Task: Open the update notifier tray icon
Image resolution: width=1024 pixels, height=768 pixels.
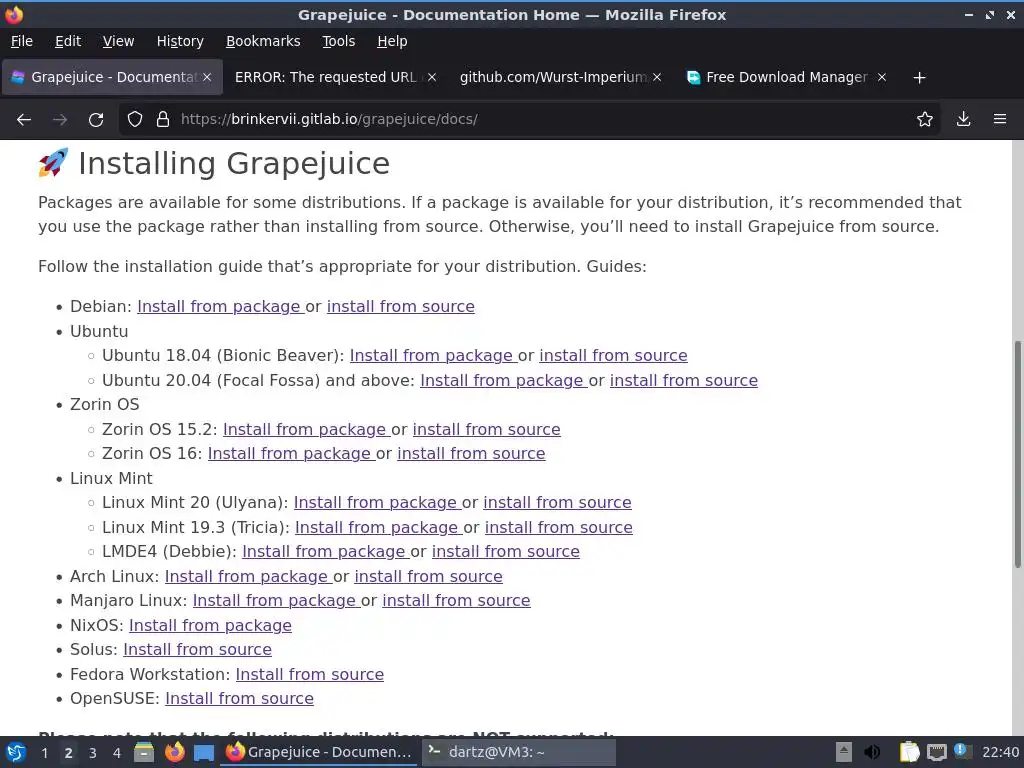Action: point(962,751)
